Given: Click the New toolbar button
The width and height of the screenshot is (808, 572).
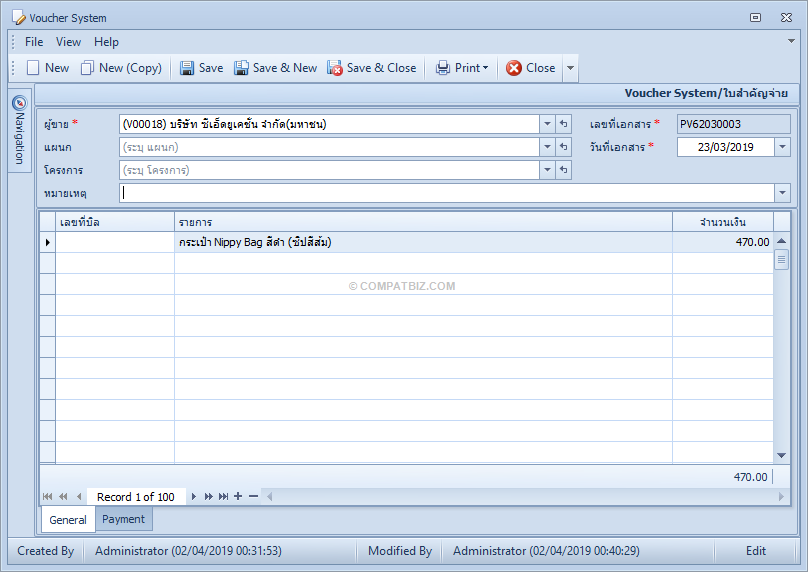Looking at the screenshot, I should [48, 68].
